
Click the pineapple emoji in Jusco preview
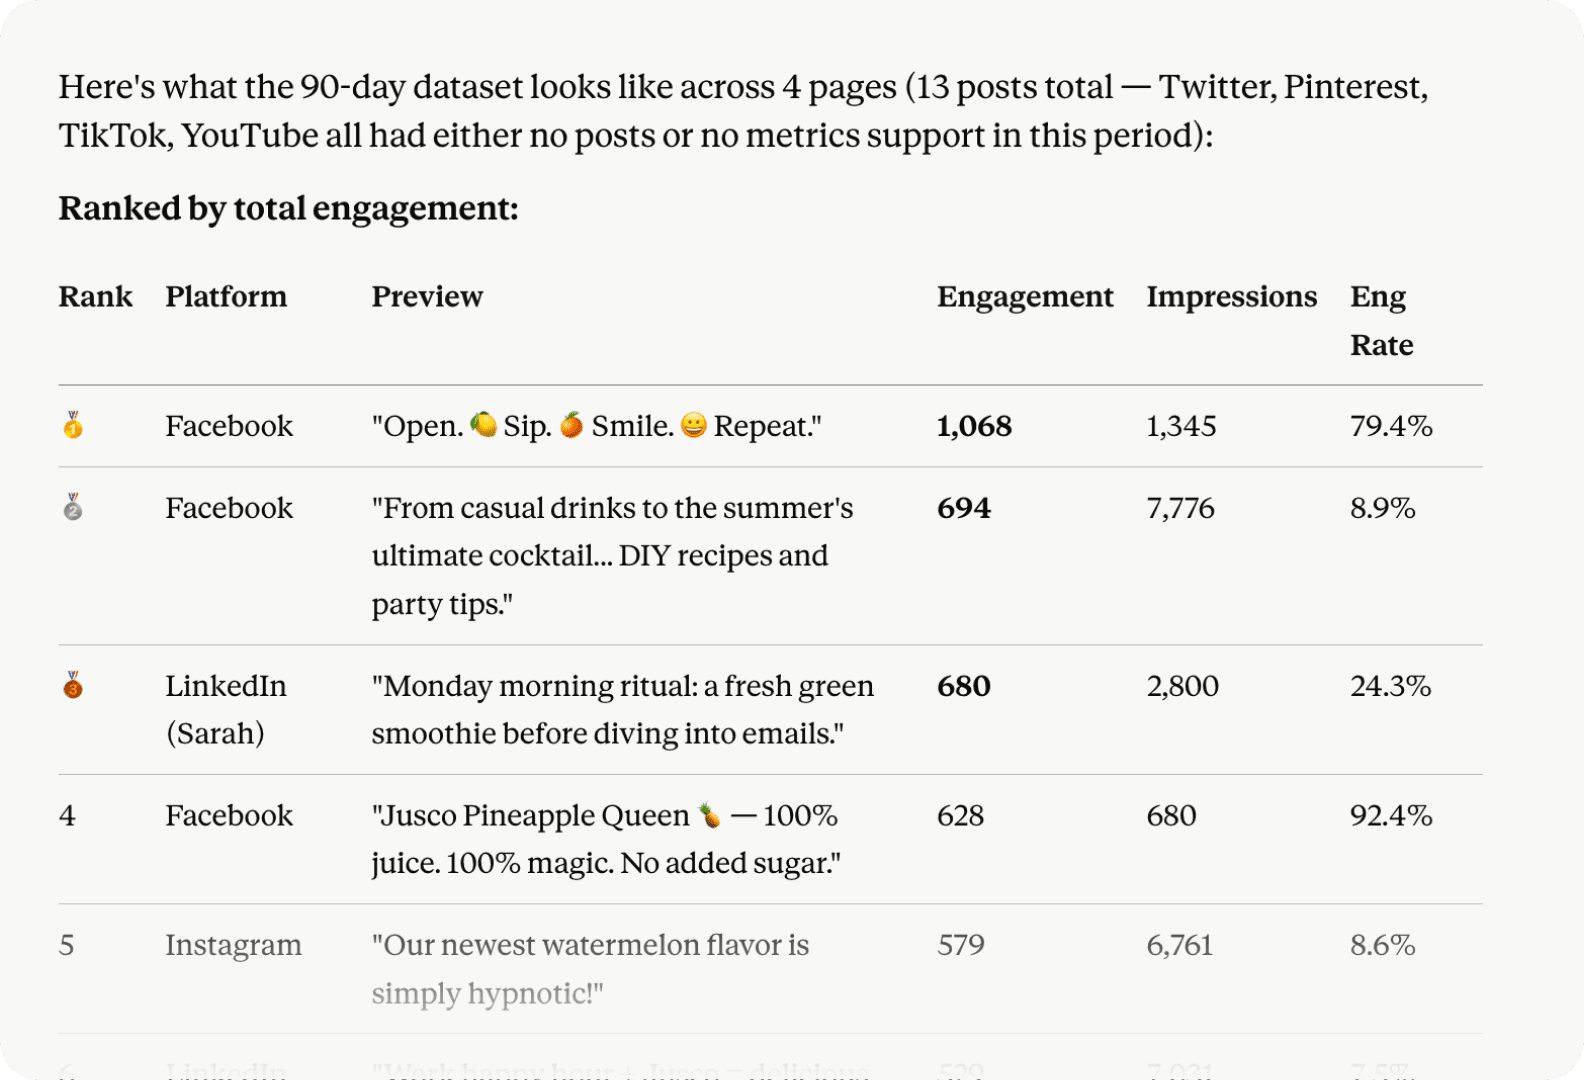(709, 815)
